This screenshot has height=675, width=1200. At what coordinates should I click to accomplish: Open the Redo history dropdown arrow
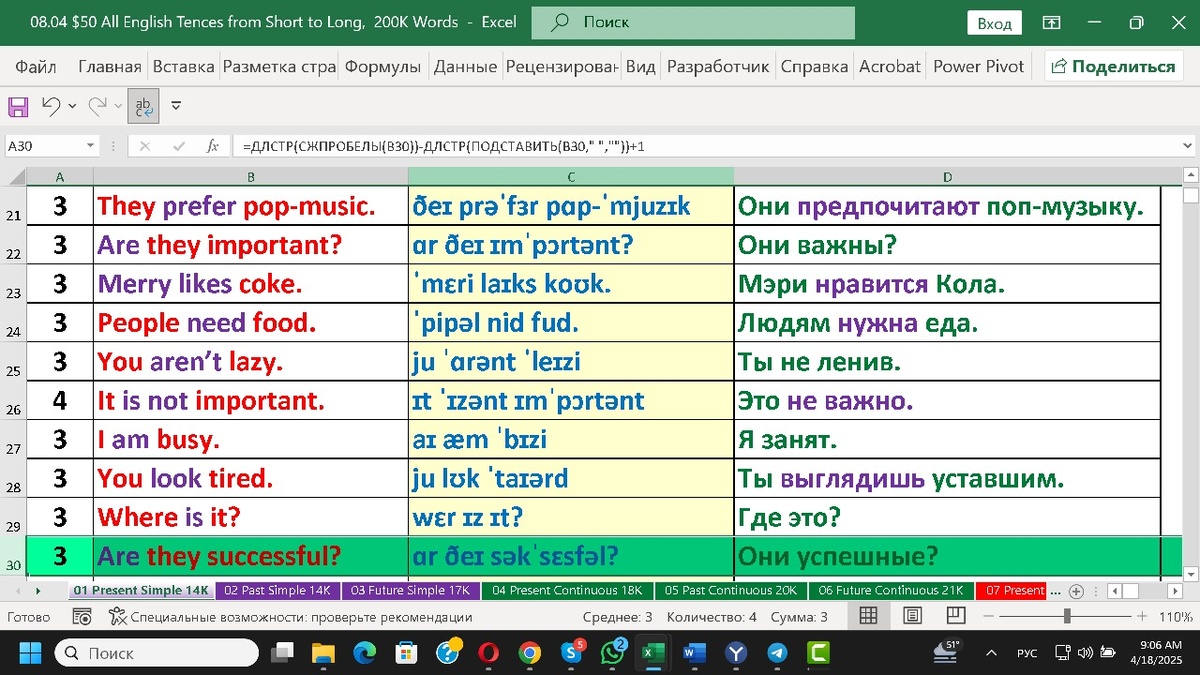117,106
